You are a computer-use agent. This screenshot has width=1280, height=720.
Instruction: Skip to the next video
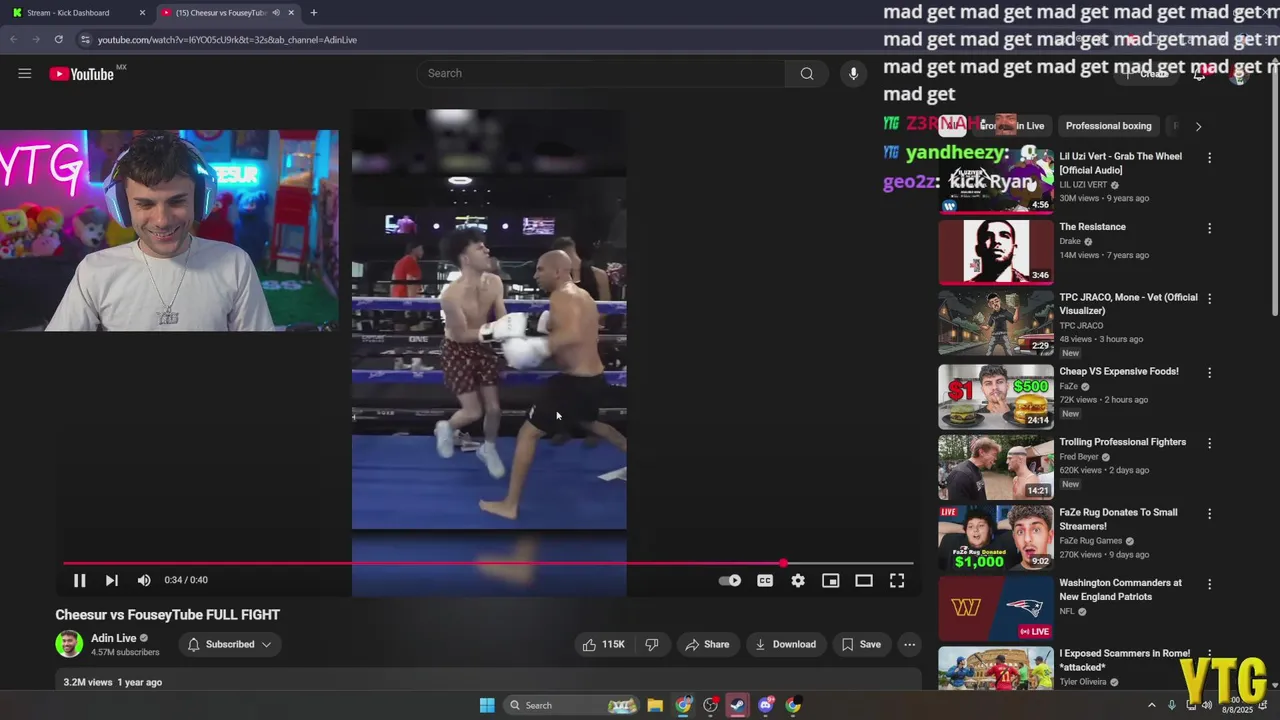click(x=112, y=580)
